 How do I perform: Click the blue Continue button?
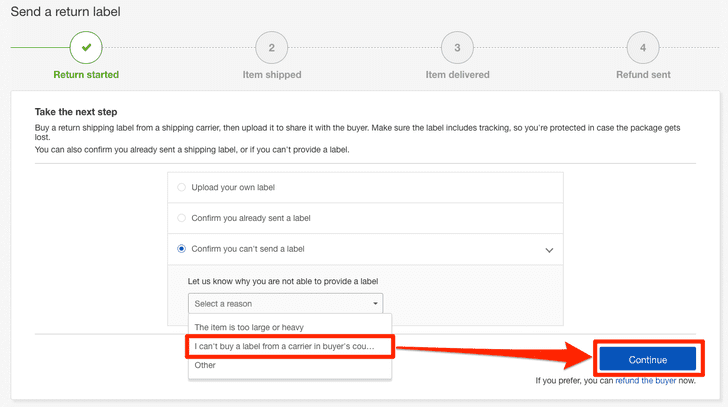(x=648, y=360)
